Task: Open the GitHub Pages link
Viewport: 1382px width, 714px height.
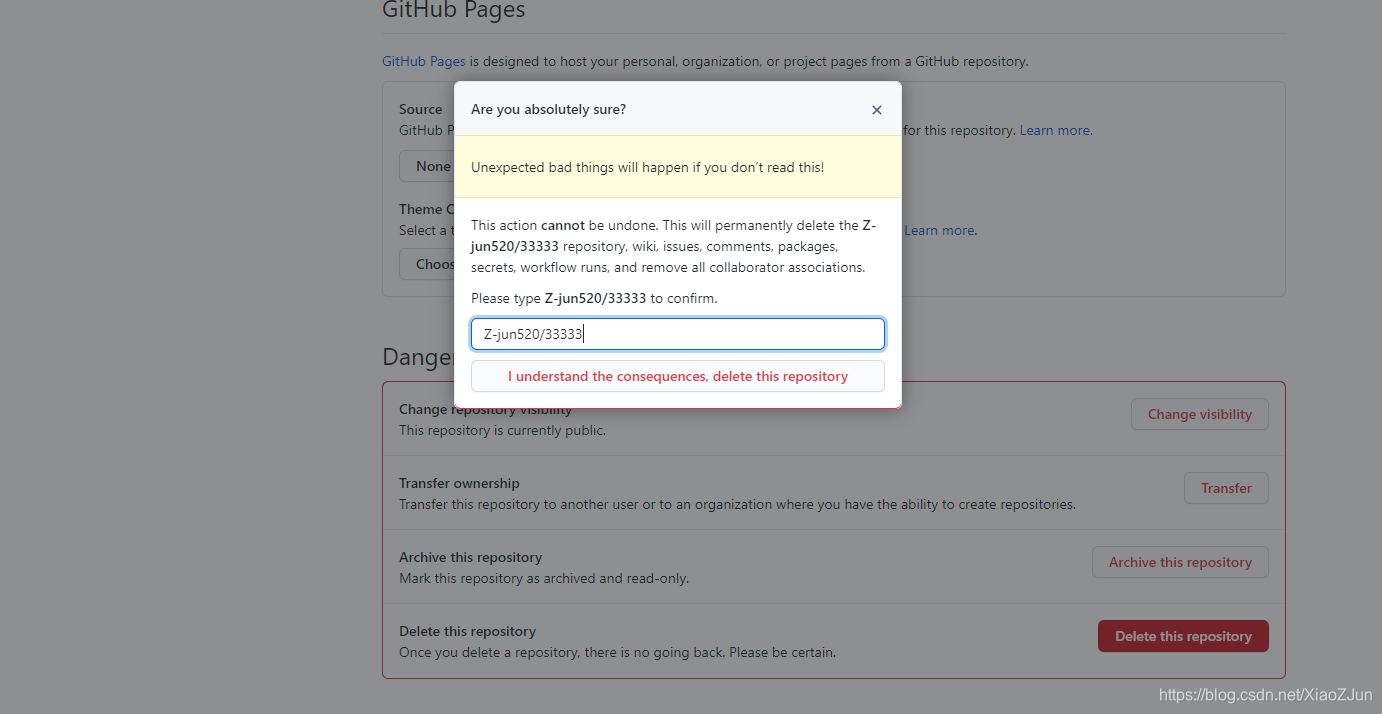Action: click(x=424, y=61)
